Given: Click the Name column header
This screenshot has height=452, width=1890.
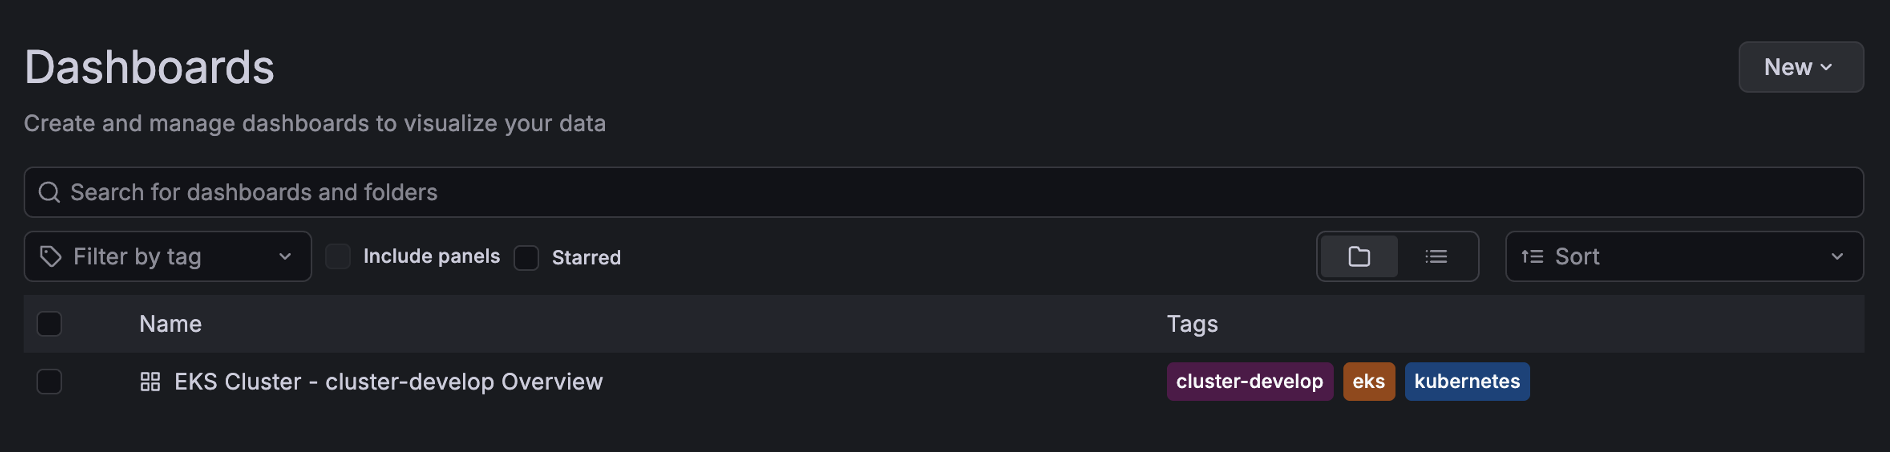Looking at the screenshot, I should [170, 324].
